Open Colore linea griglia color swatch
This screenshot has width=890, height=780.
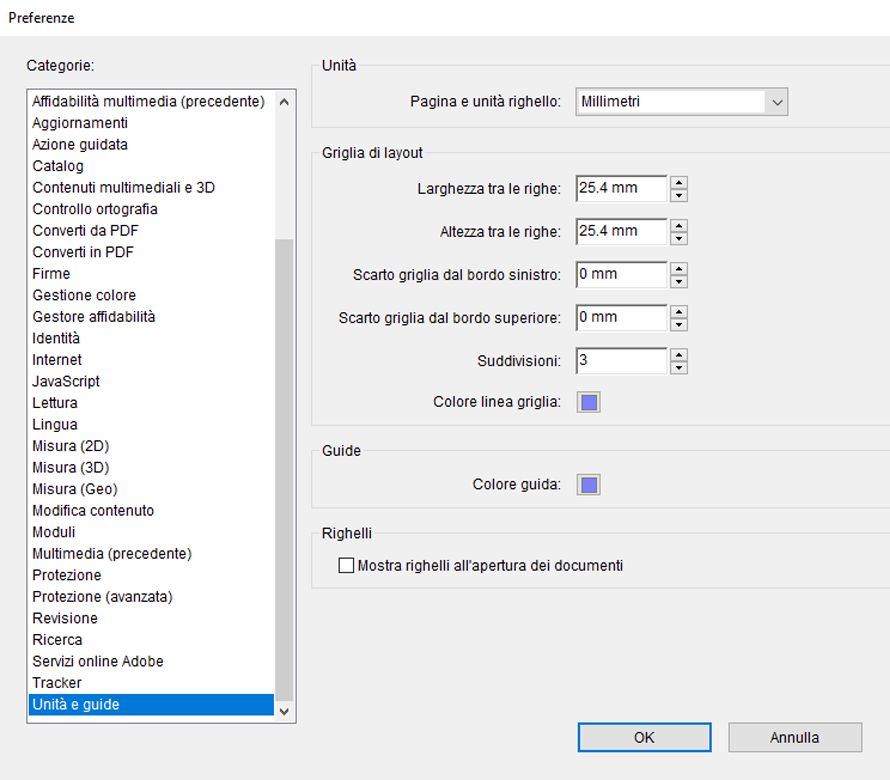[x=589, y=403]
